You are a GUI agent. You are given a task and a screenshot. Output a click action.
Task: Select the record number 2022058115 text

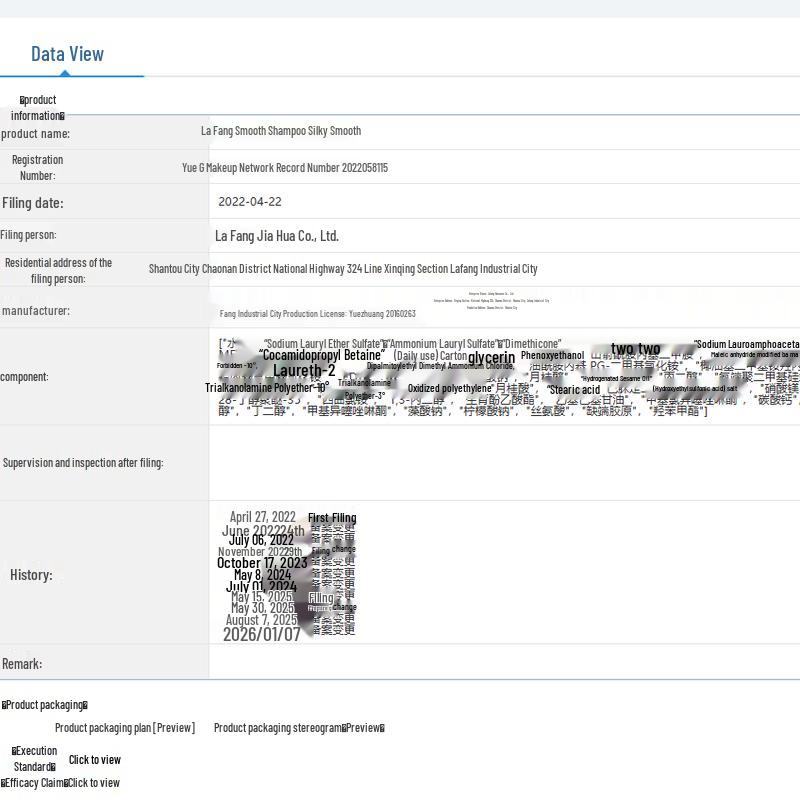[x=284, y=168]
